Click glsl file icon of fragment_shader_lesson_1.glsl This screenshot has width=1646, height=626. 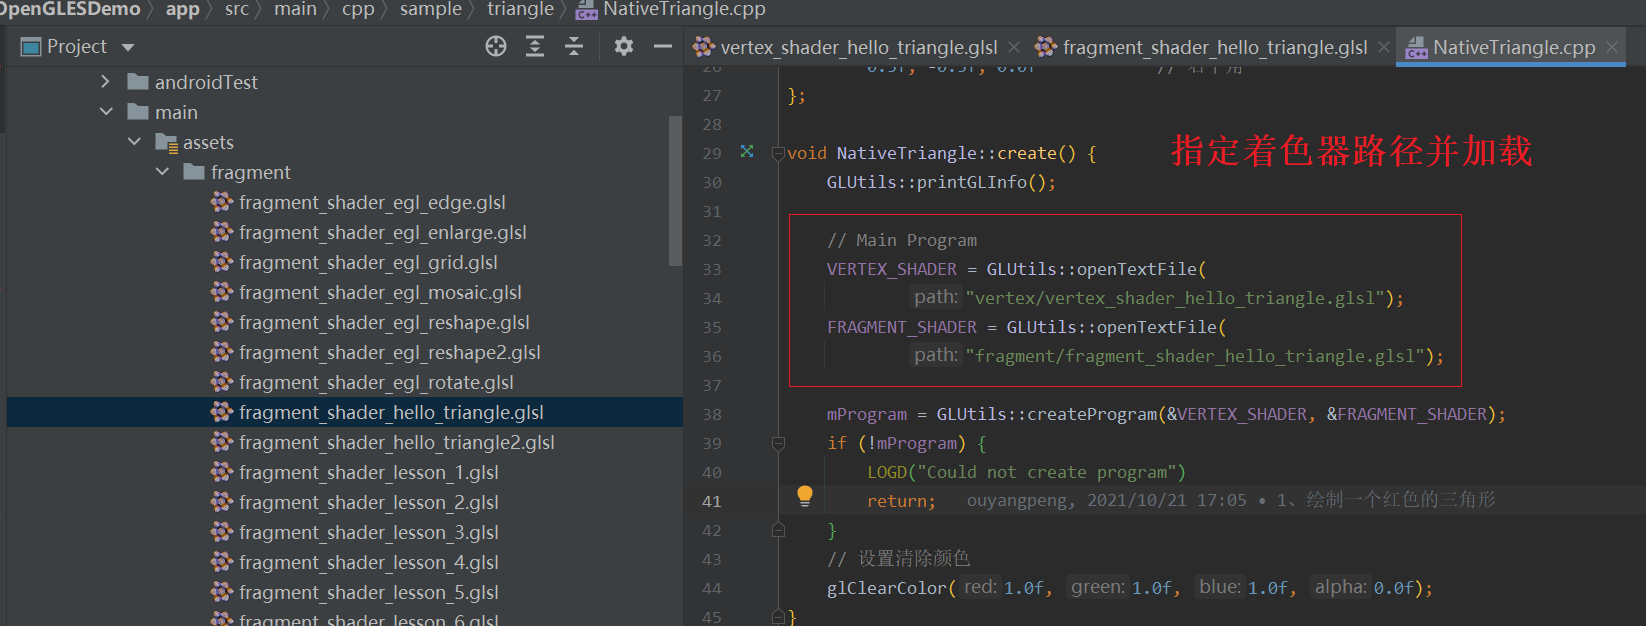tap(222, 472)
